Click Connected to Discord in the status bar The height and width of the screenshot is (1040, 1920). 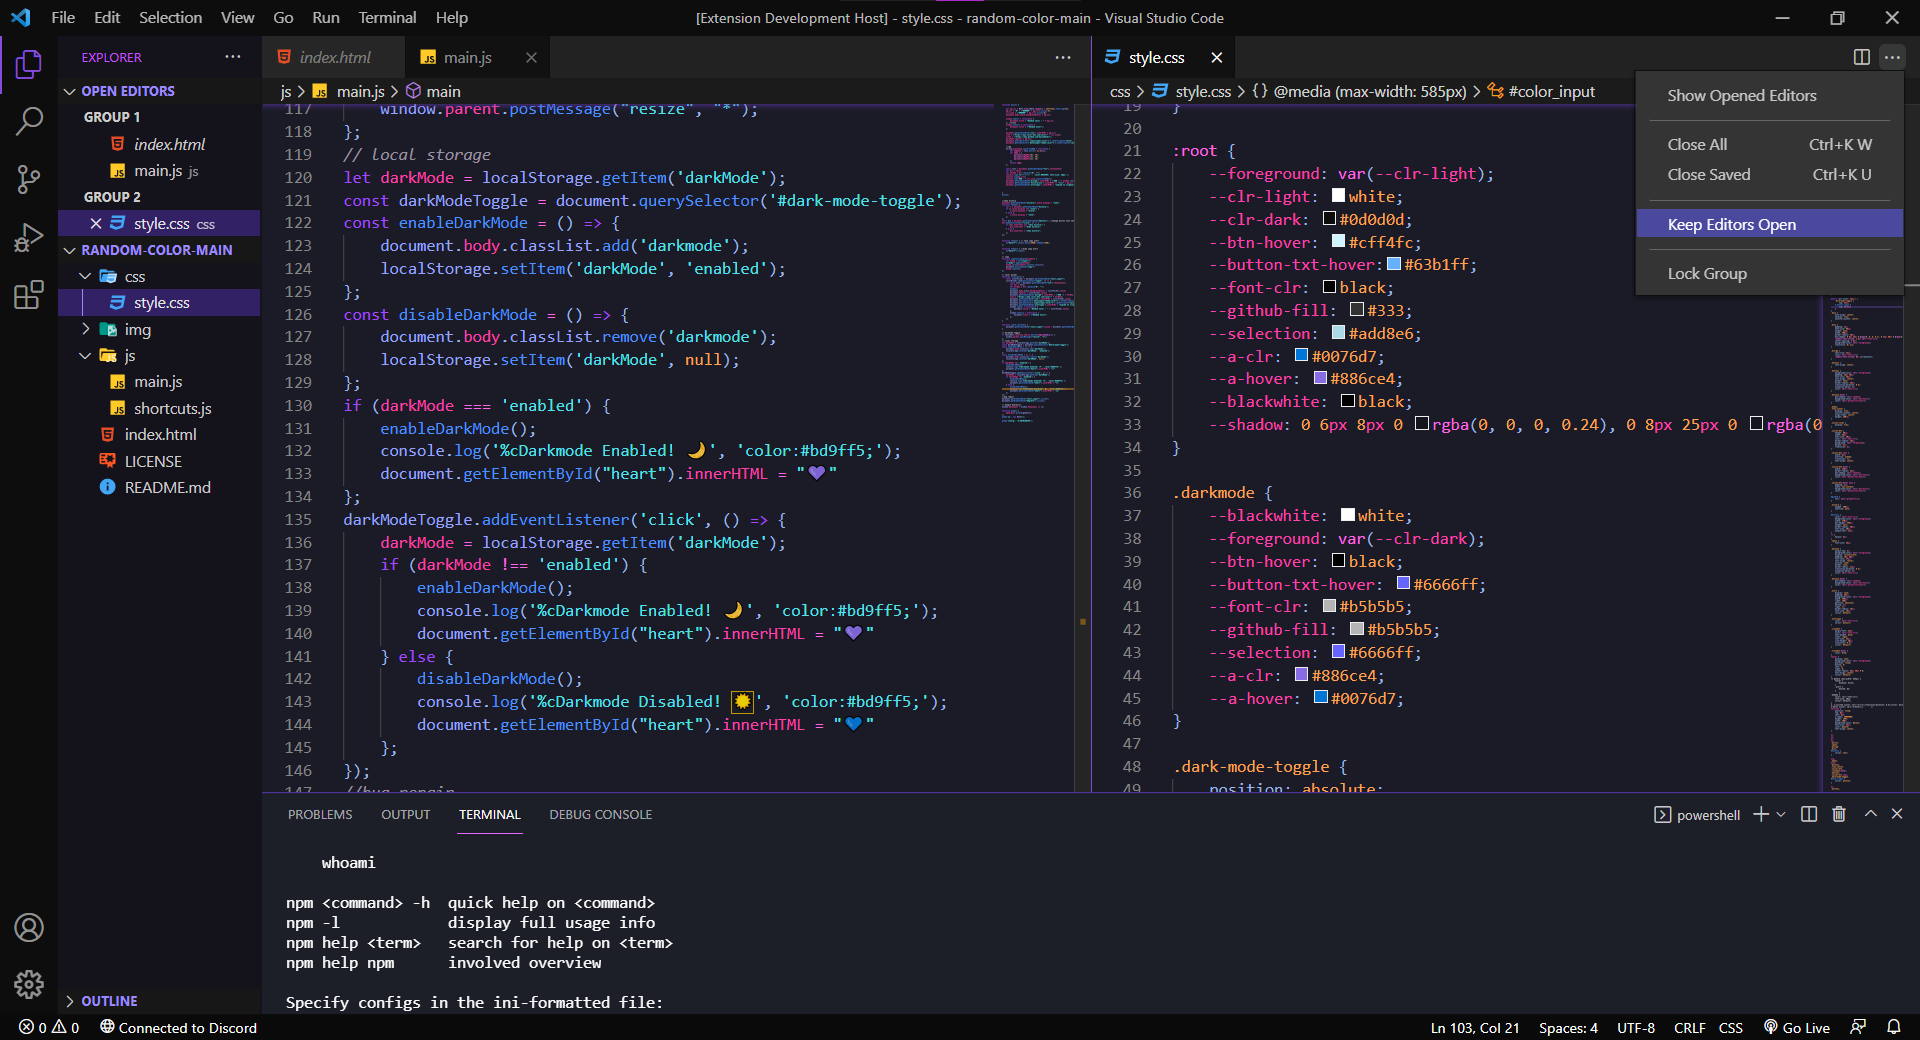pos(178,1027)
